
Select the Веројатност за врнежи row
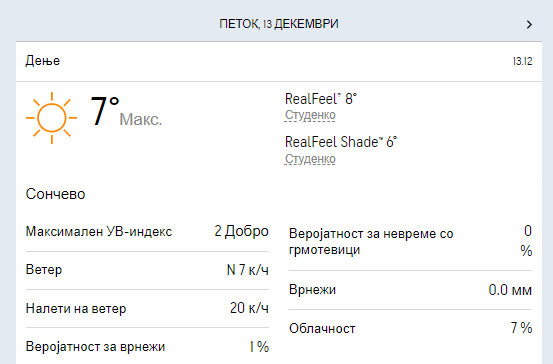pyautogui.click(x=147, y=347)
